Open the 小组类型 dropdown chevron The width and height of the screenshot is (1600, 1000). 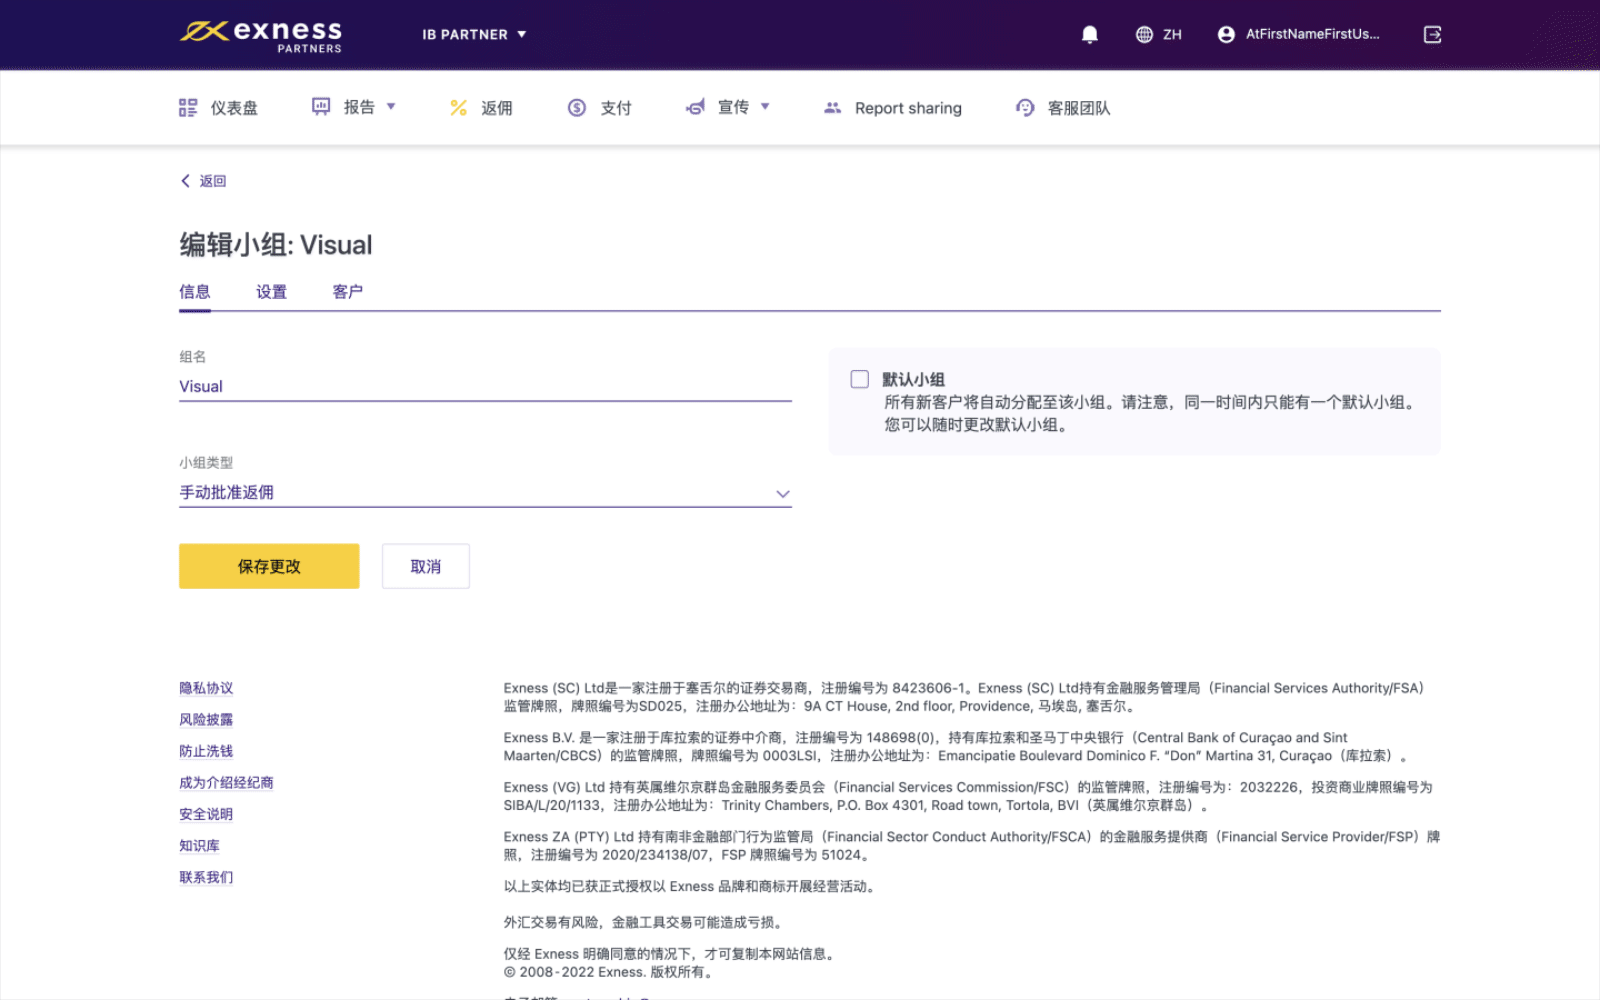pyautogui.click(x=783, y=494)
